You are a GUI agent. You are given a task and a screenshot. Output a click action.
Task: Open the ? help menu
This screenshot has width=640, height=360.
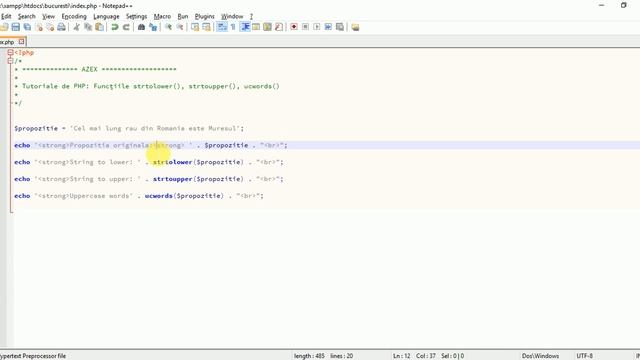coord(251,16)
